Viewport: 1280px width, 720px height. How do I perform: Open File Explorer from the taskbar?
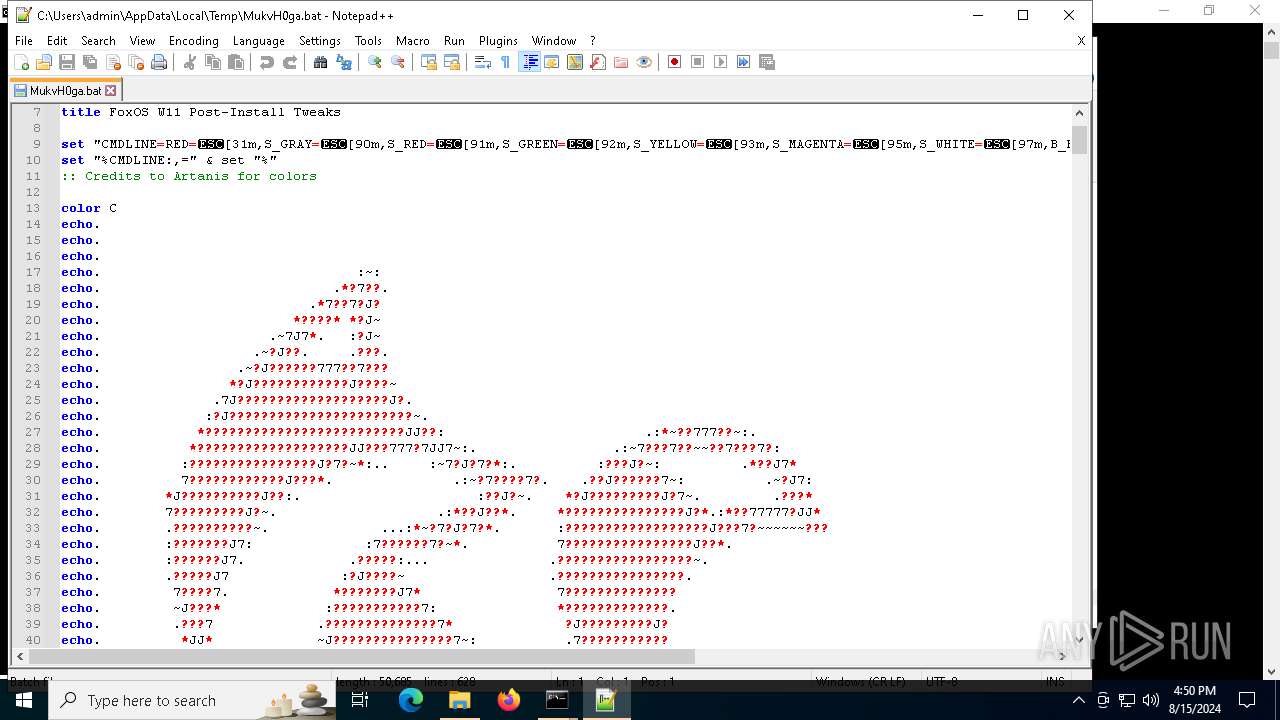pyautogui.click(x=460, y=700)
